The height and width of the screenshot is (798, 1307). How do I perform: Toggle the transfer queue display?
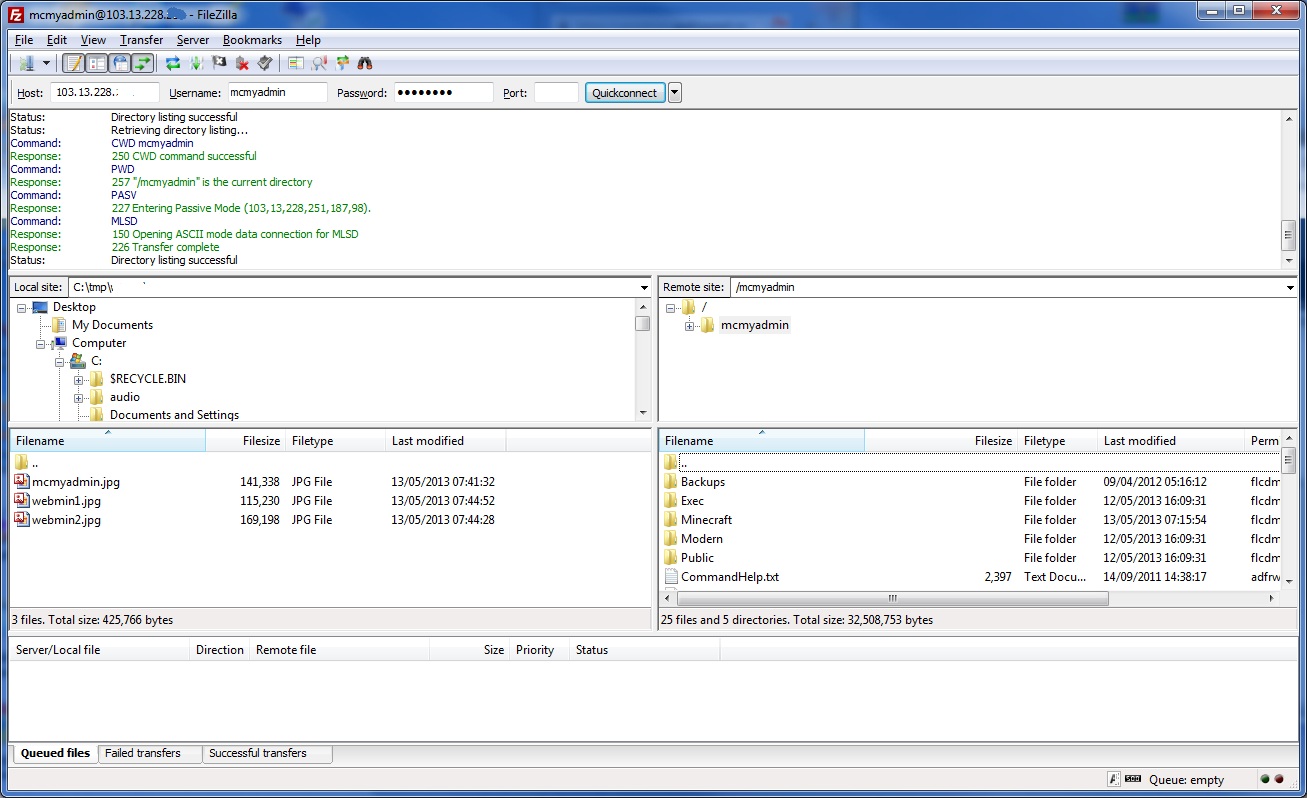143,63
